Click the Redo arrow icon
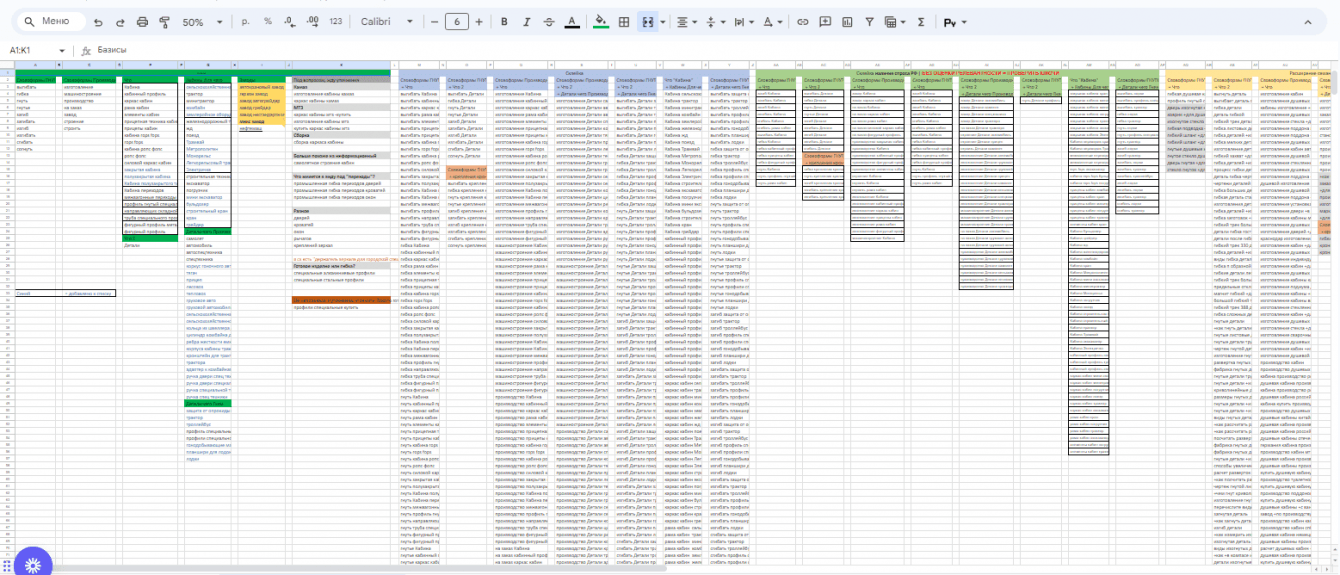Viewport: 1340px width, 575px height. click(120, 21)
